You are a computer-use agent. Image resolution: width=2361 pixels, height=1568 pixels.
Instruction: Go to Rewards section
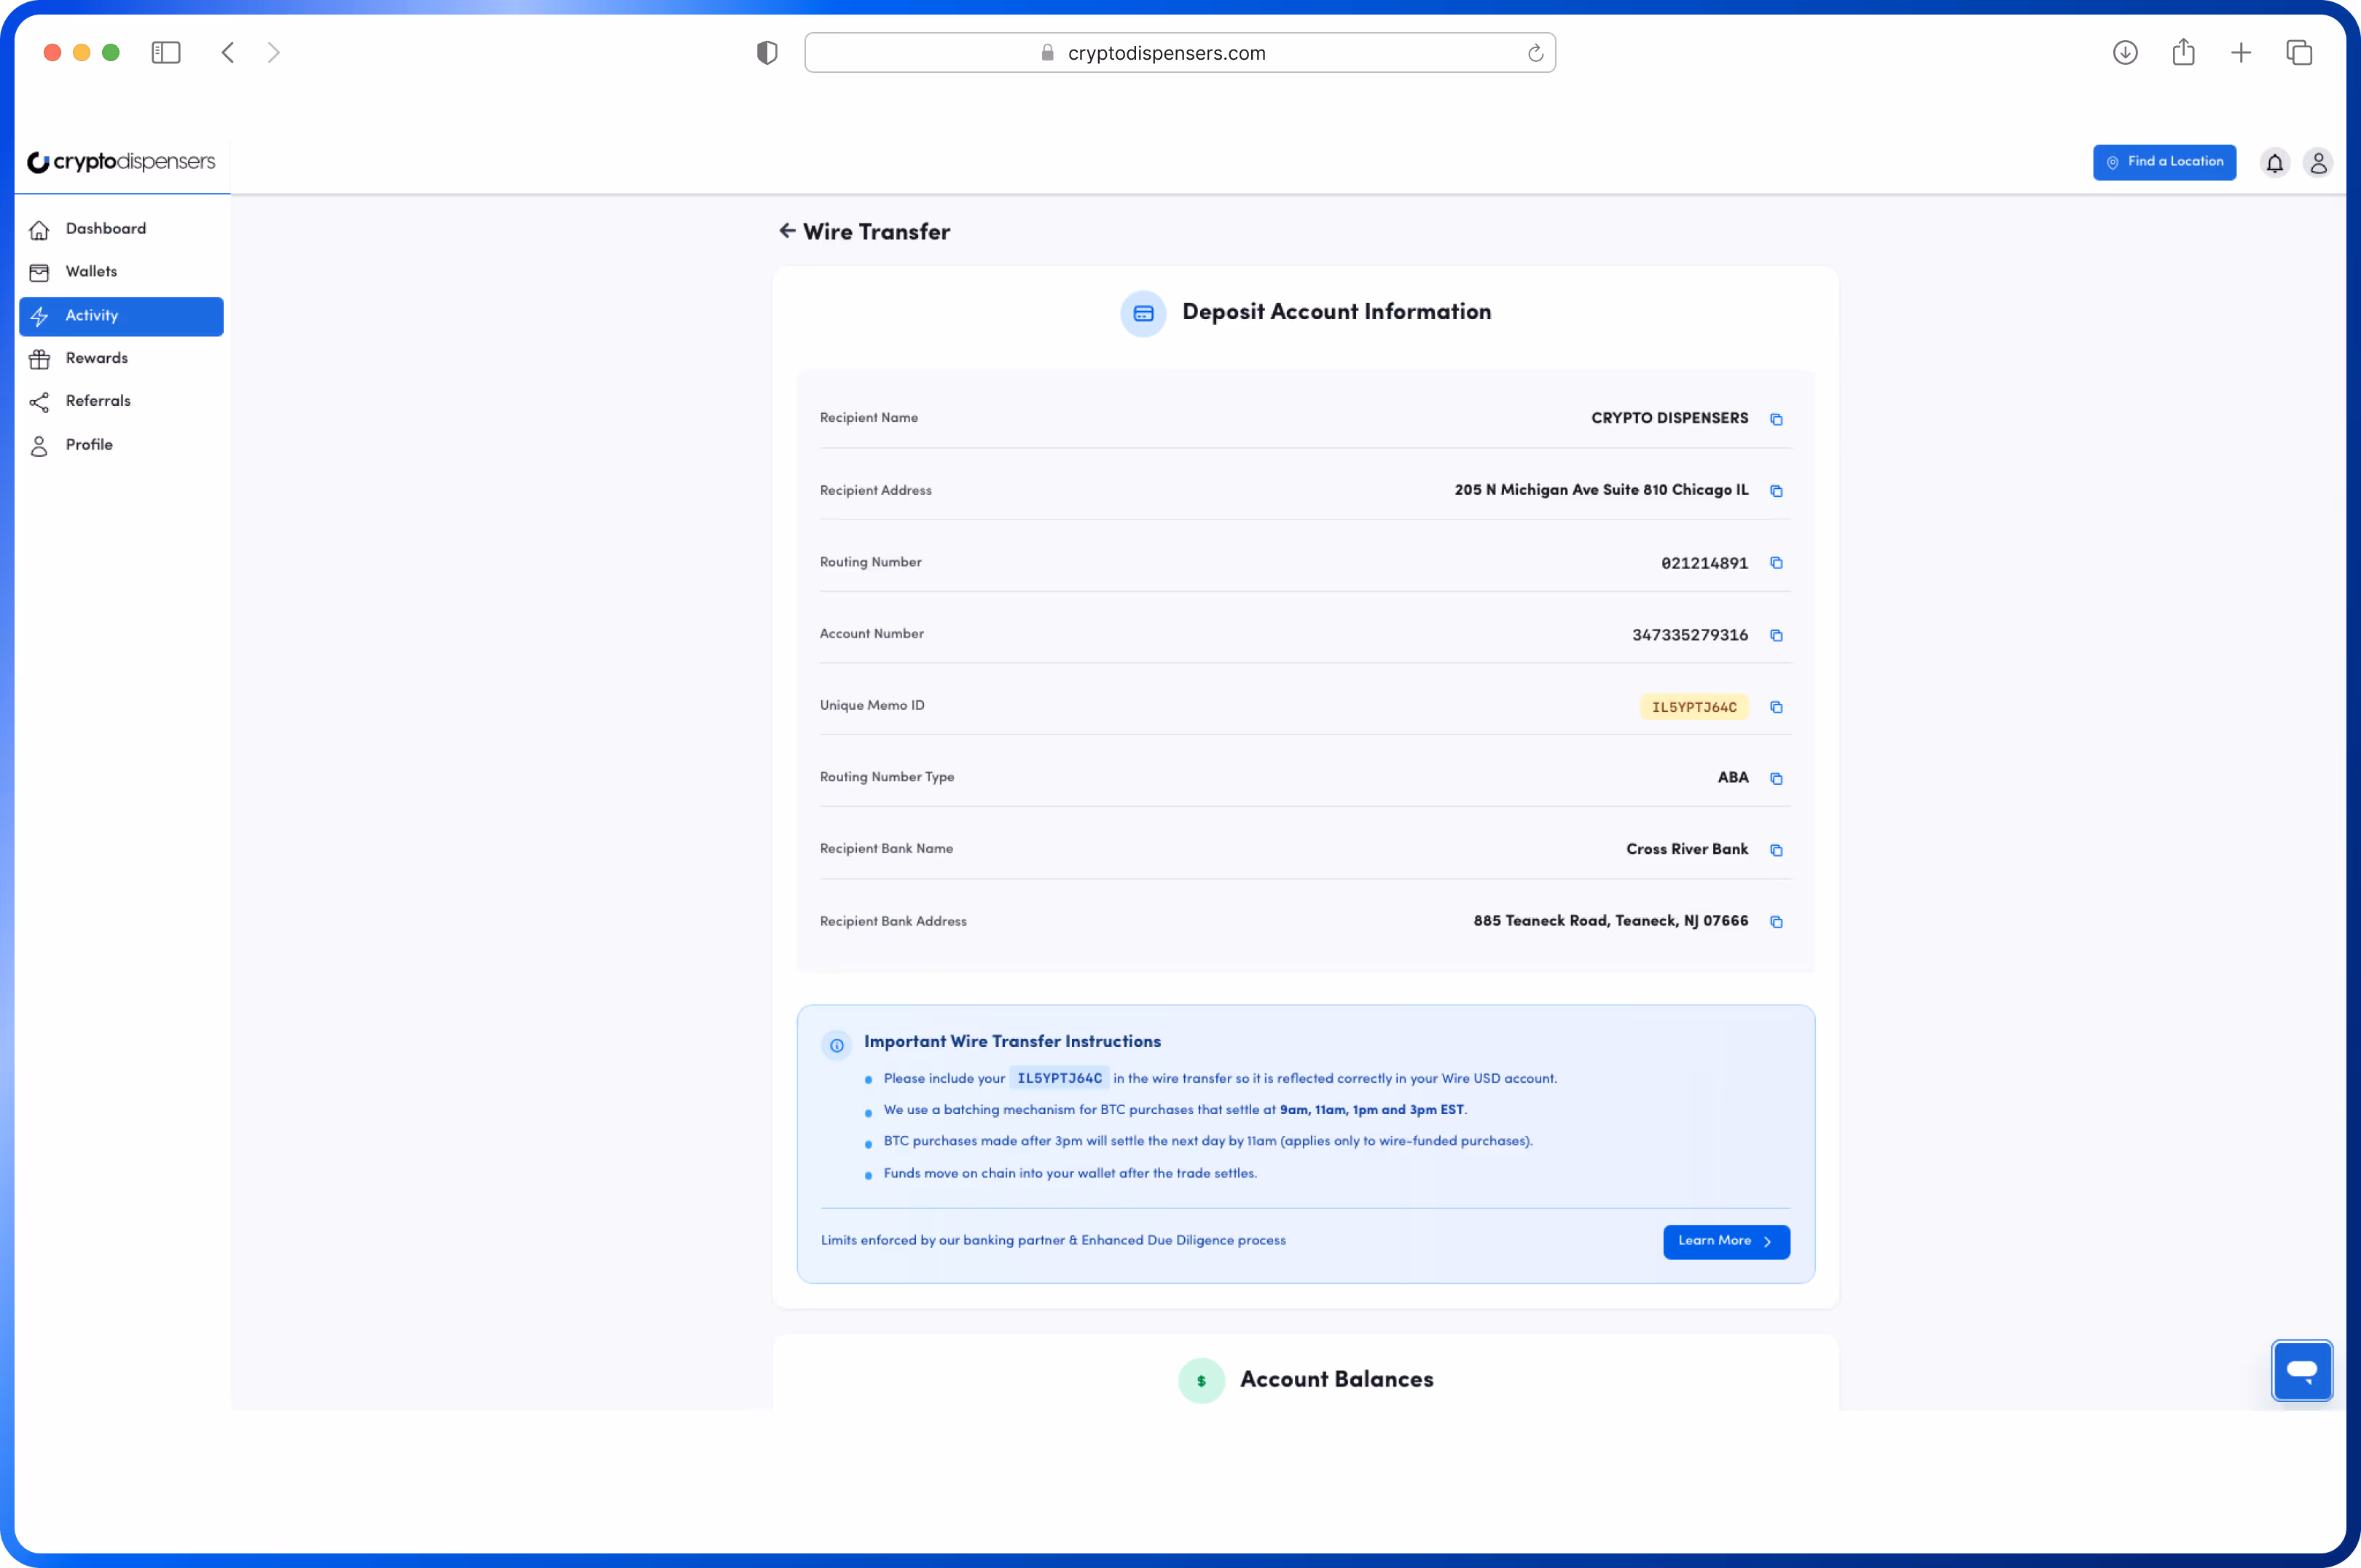96,358
